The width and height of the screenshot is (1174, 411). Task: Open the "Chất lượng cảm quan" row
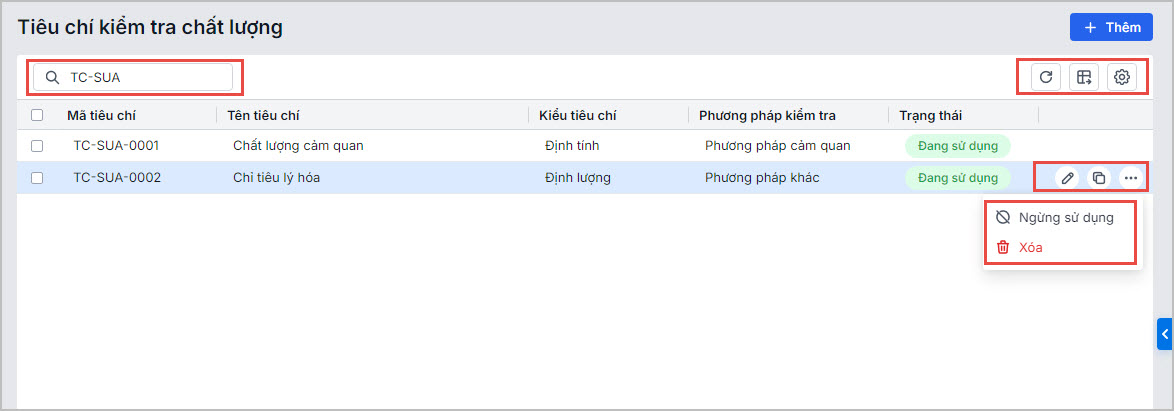(298, 146)
